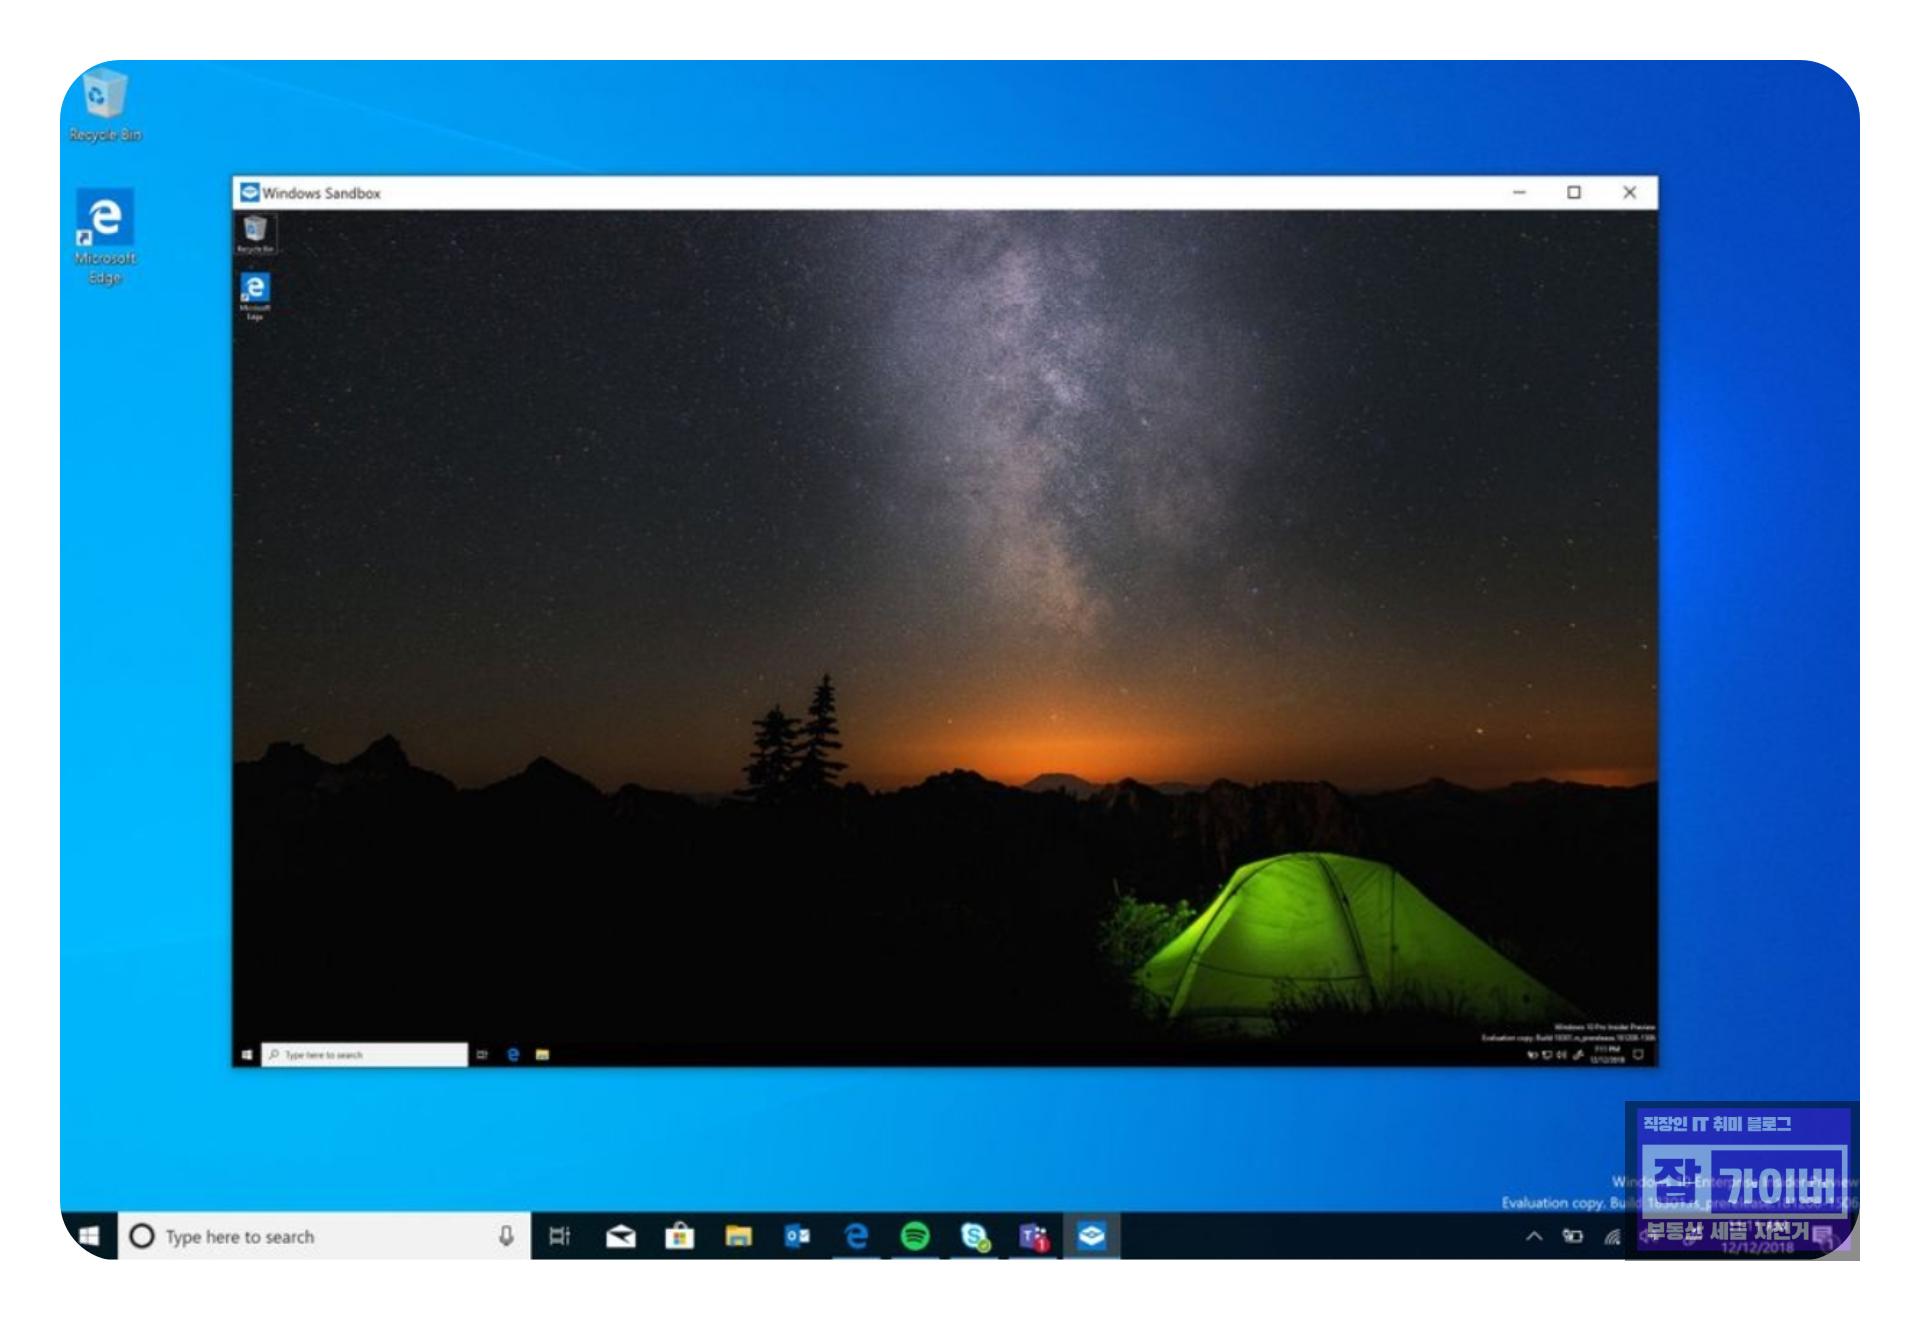Open the Mail app from taskbar

click(621, 1237)
